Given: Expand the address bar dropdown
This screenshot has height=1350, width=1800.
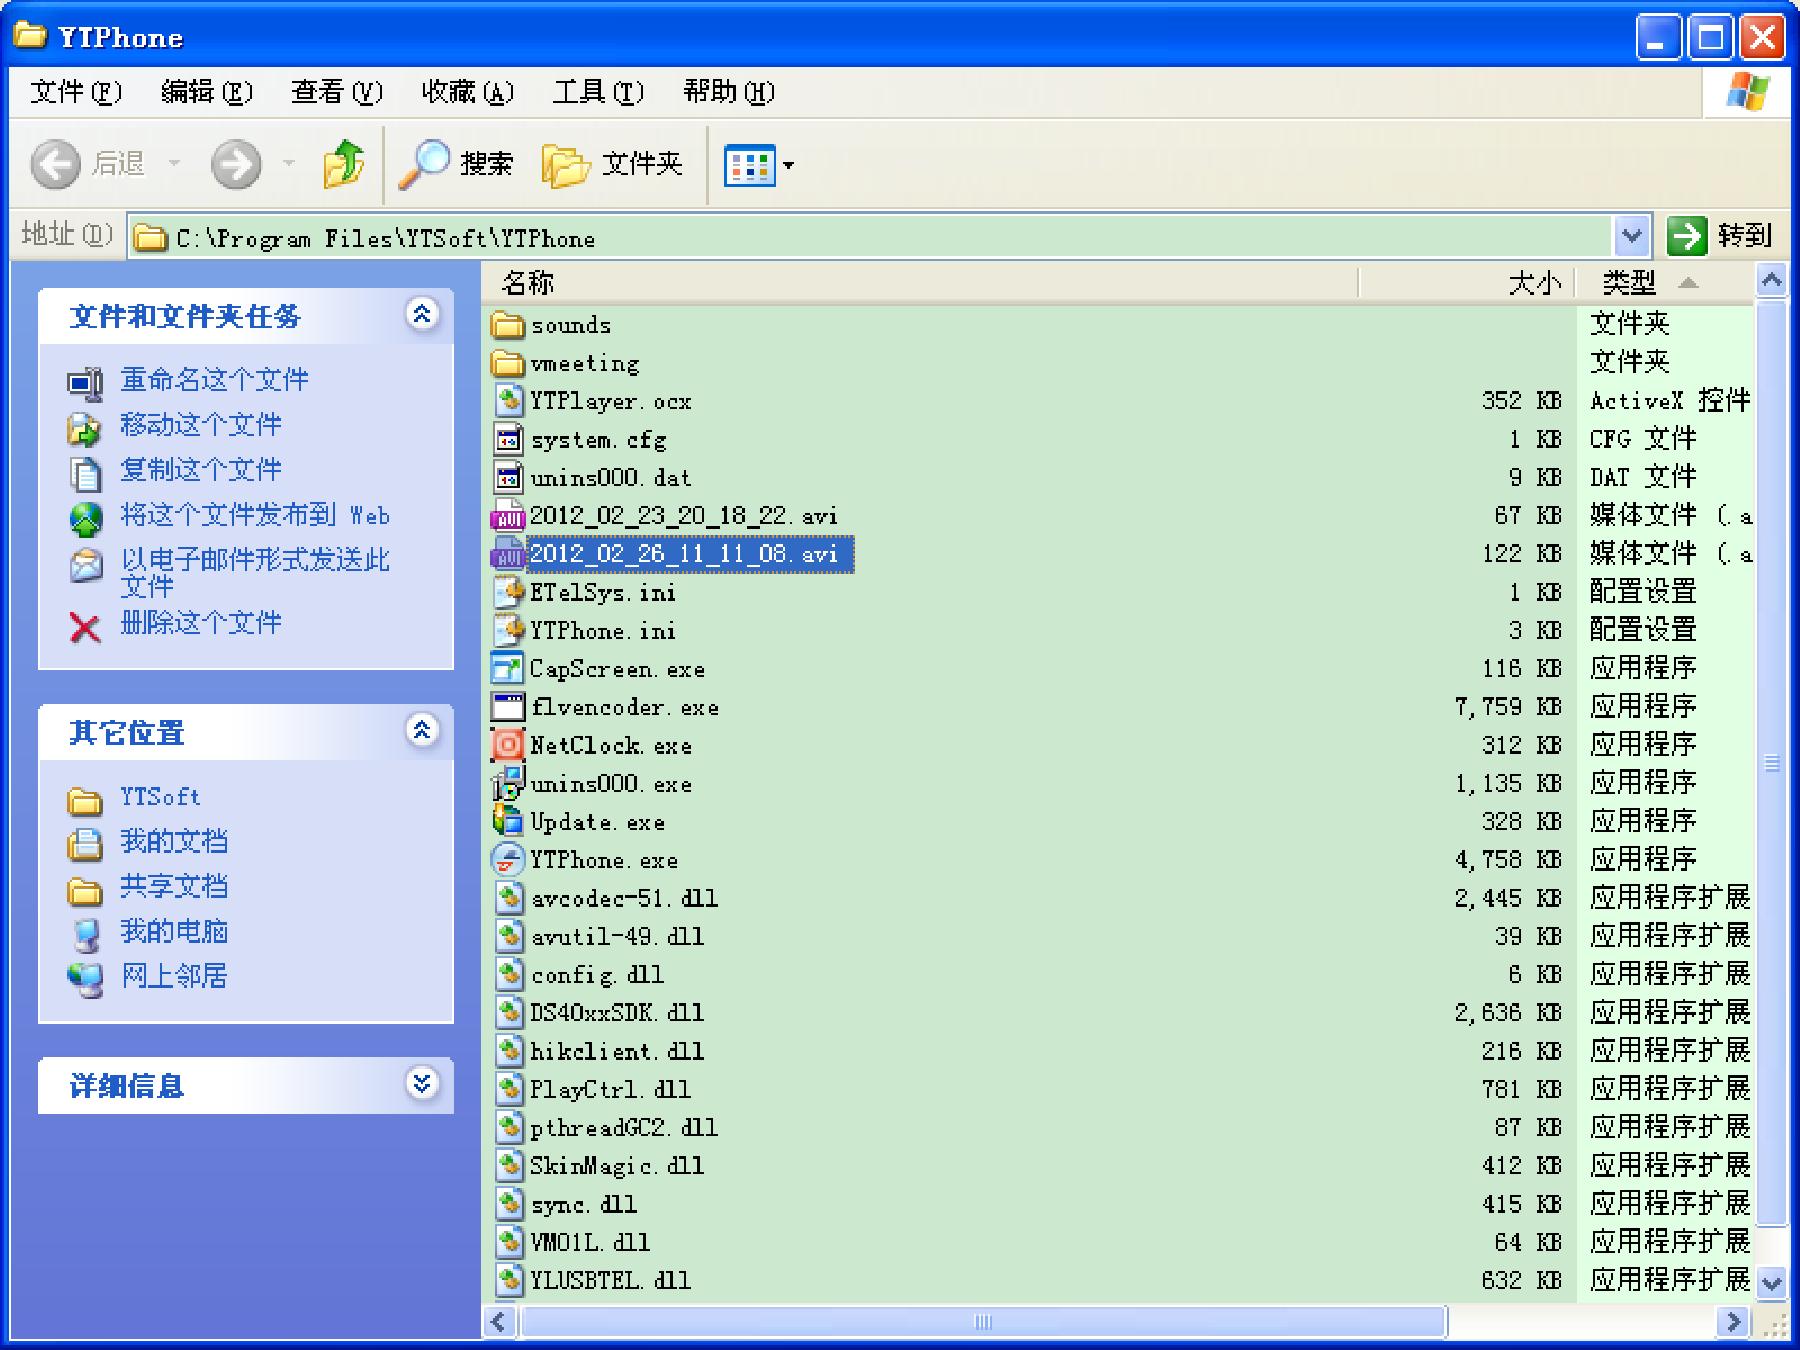Looking at the screenshot, I should coord(1631,237).
